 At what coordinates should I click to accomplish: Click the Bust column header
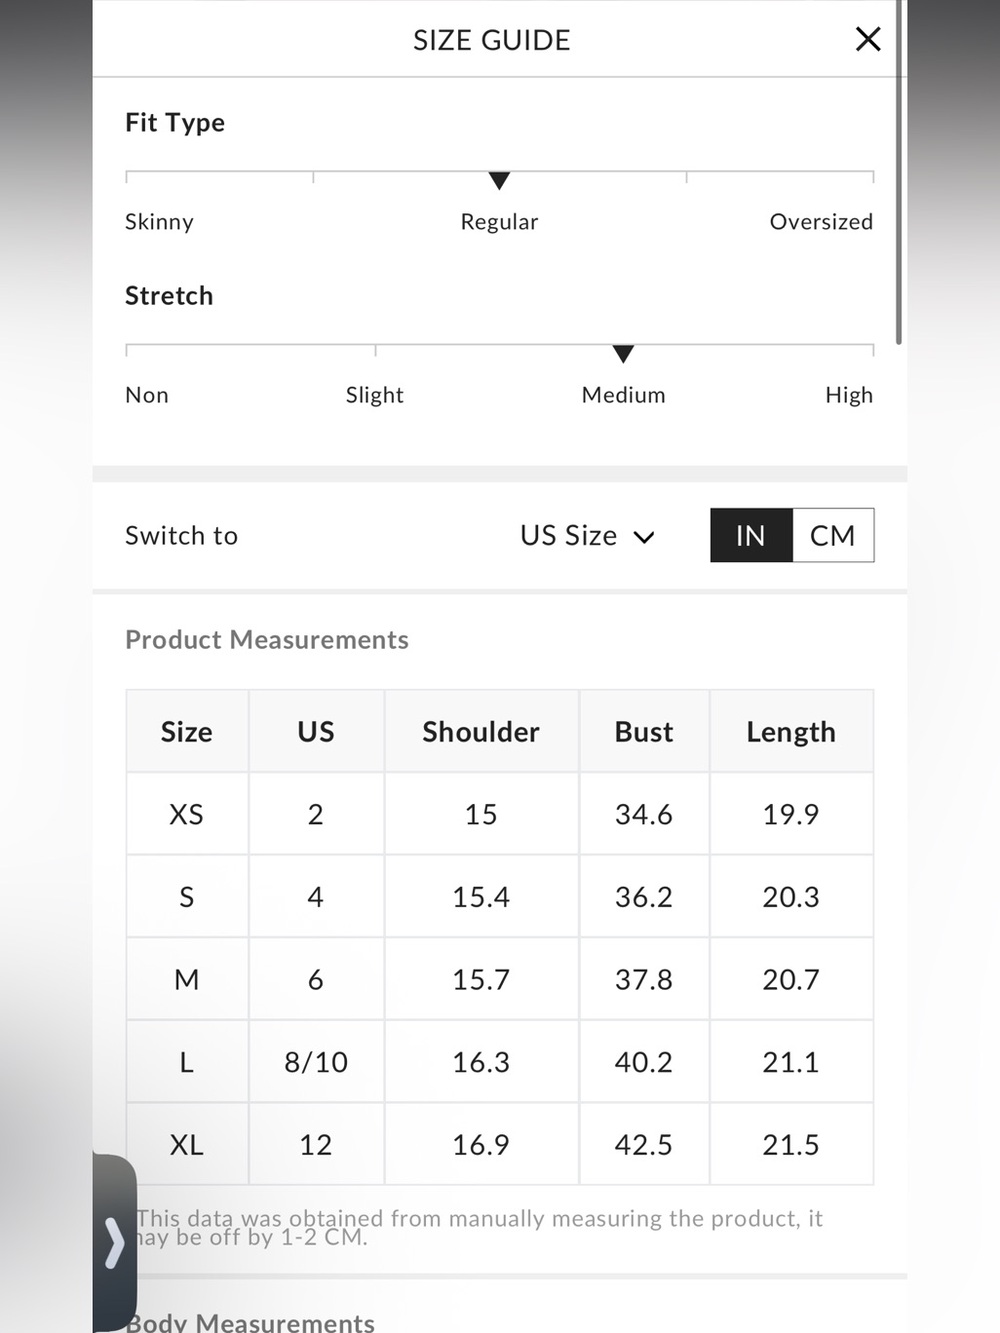point(644,731)
